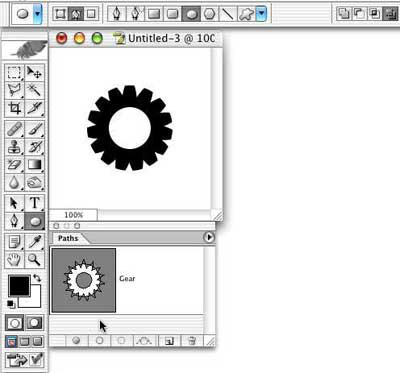
Task: Select the Gear path thumbnail
Action: pos(84,280)
